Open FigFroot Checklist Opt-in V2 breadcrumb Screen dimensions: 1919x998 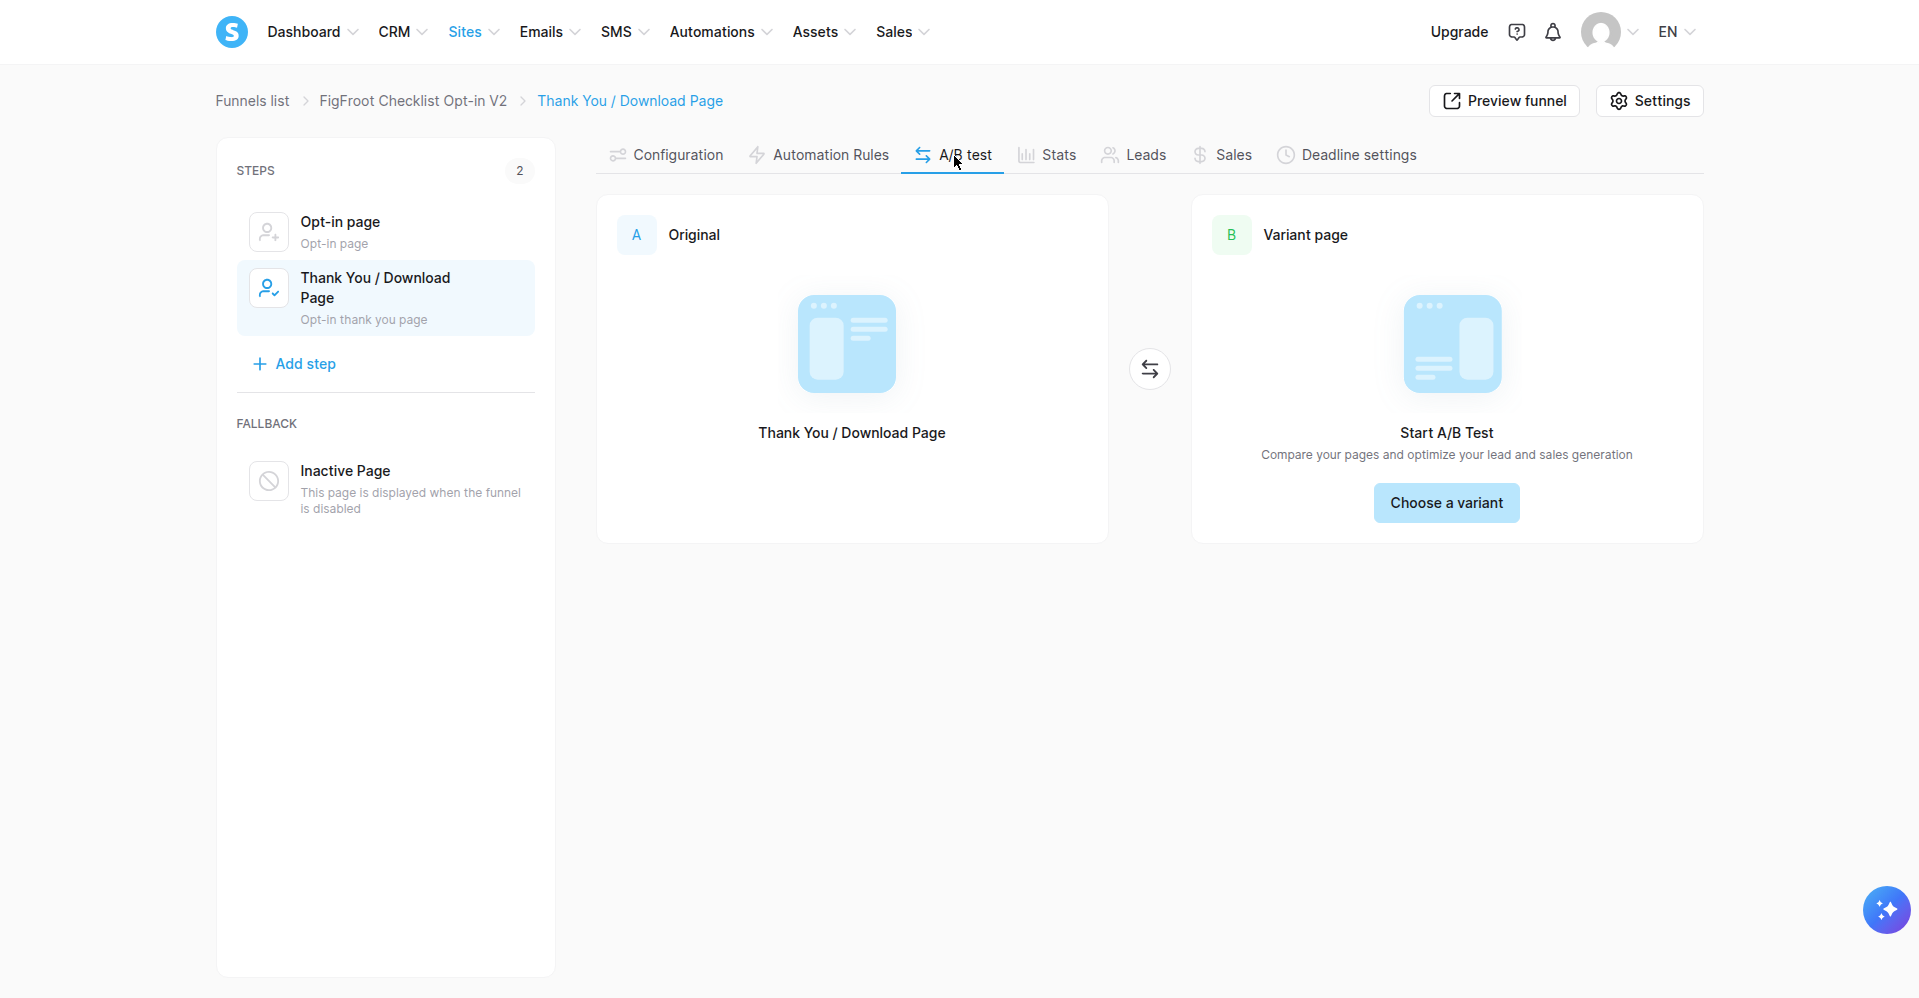(413, 101)
